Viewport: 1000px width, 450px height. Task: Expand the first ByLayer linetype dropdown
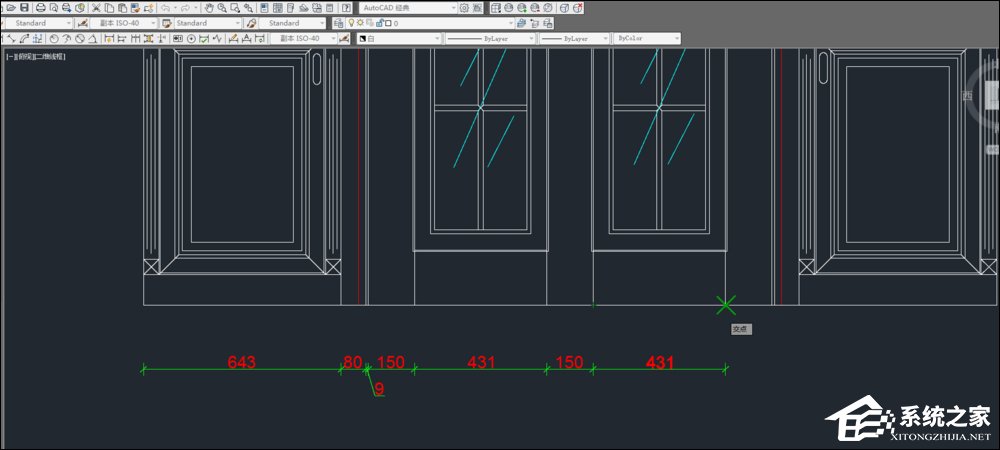click(490, 38)
